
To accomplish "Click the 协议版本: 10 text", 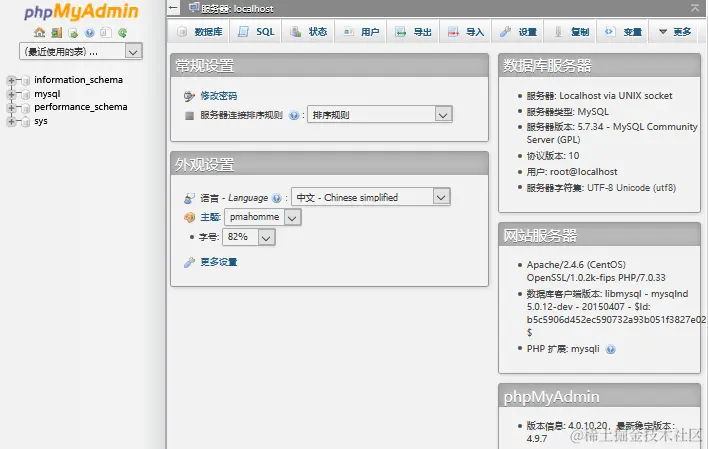I will pyautogui.click(x=553, y=156).
